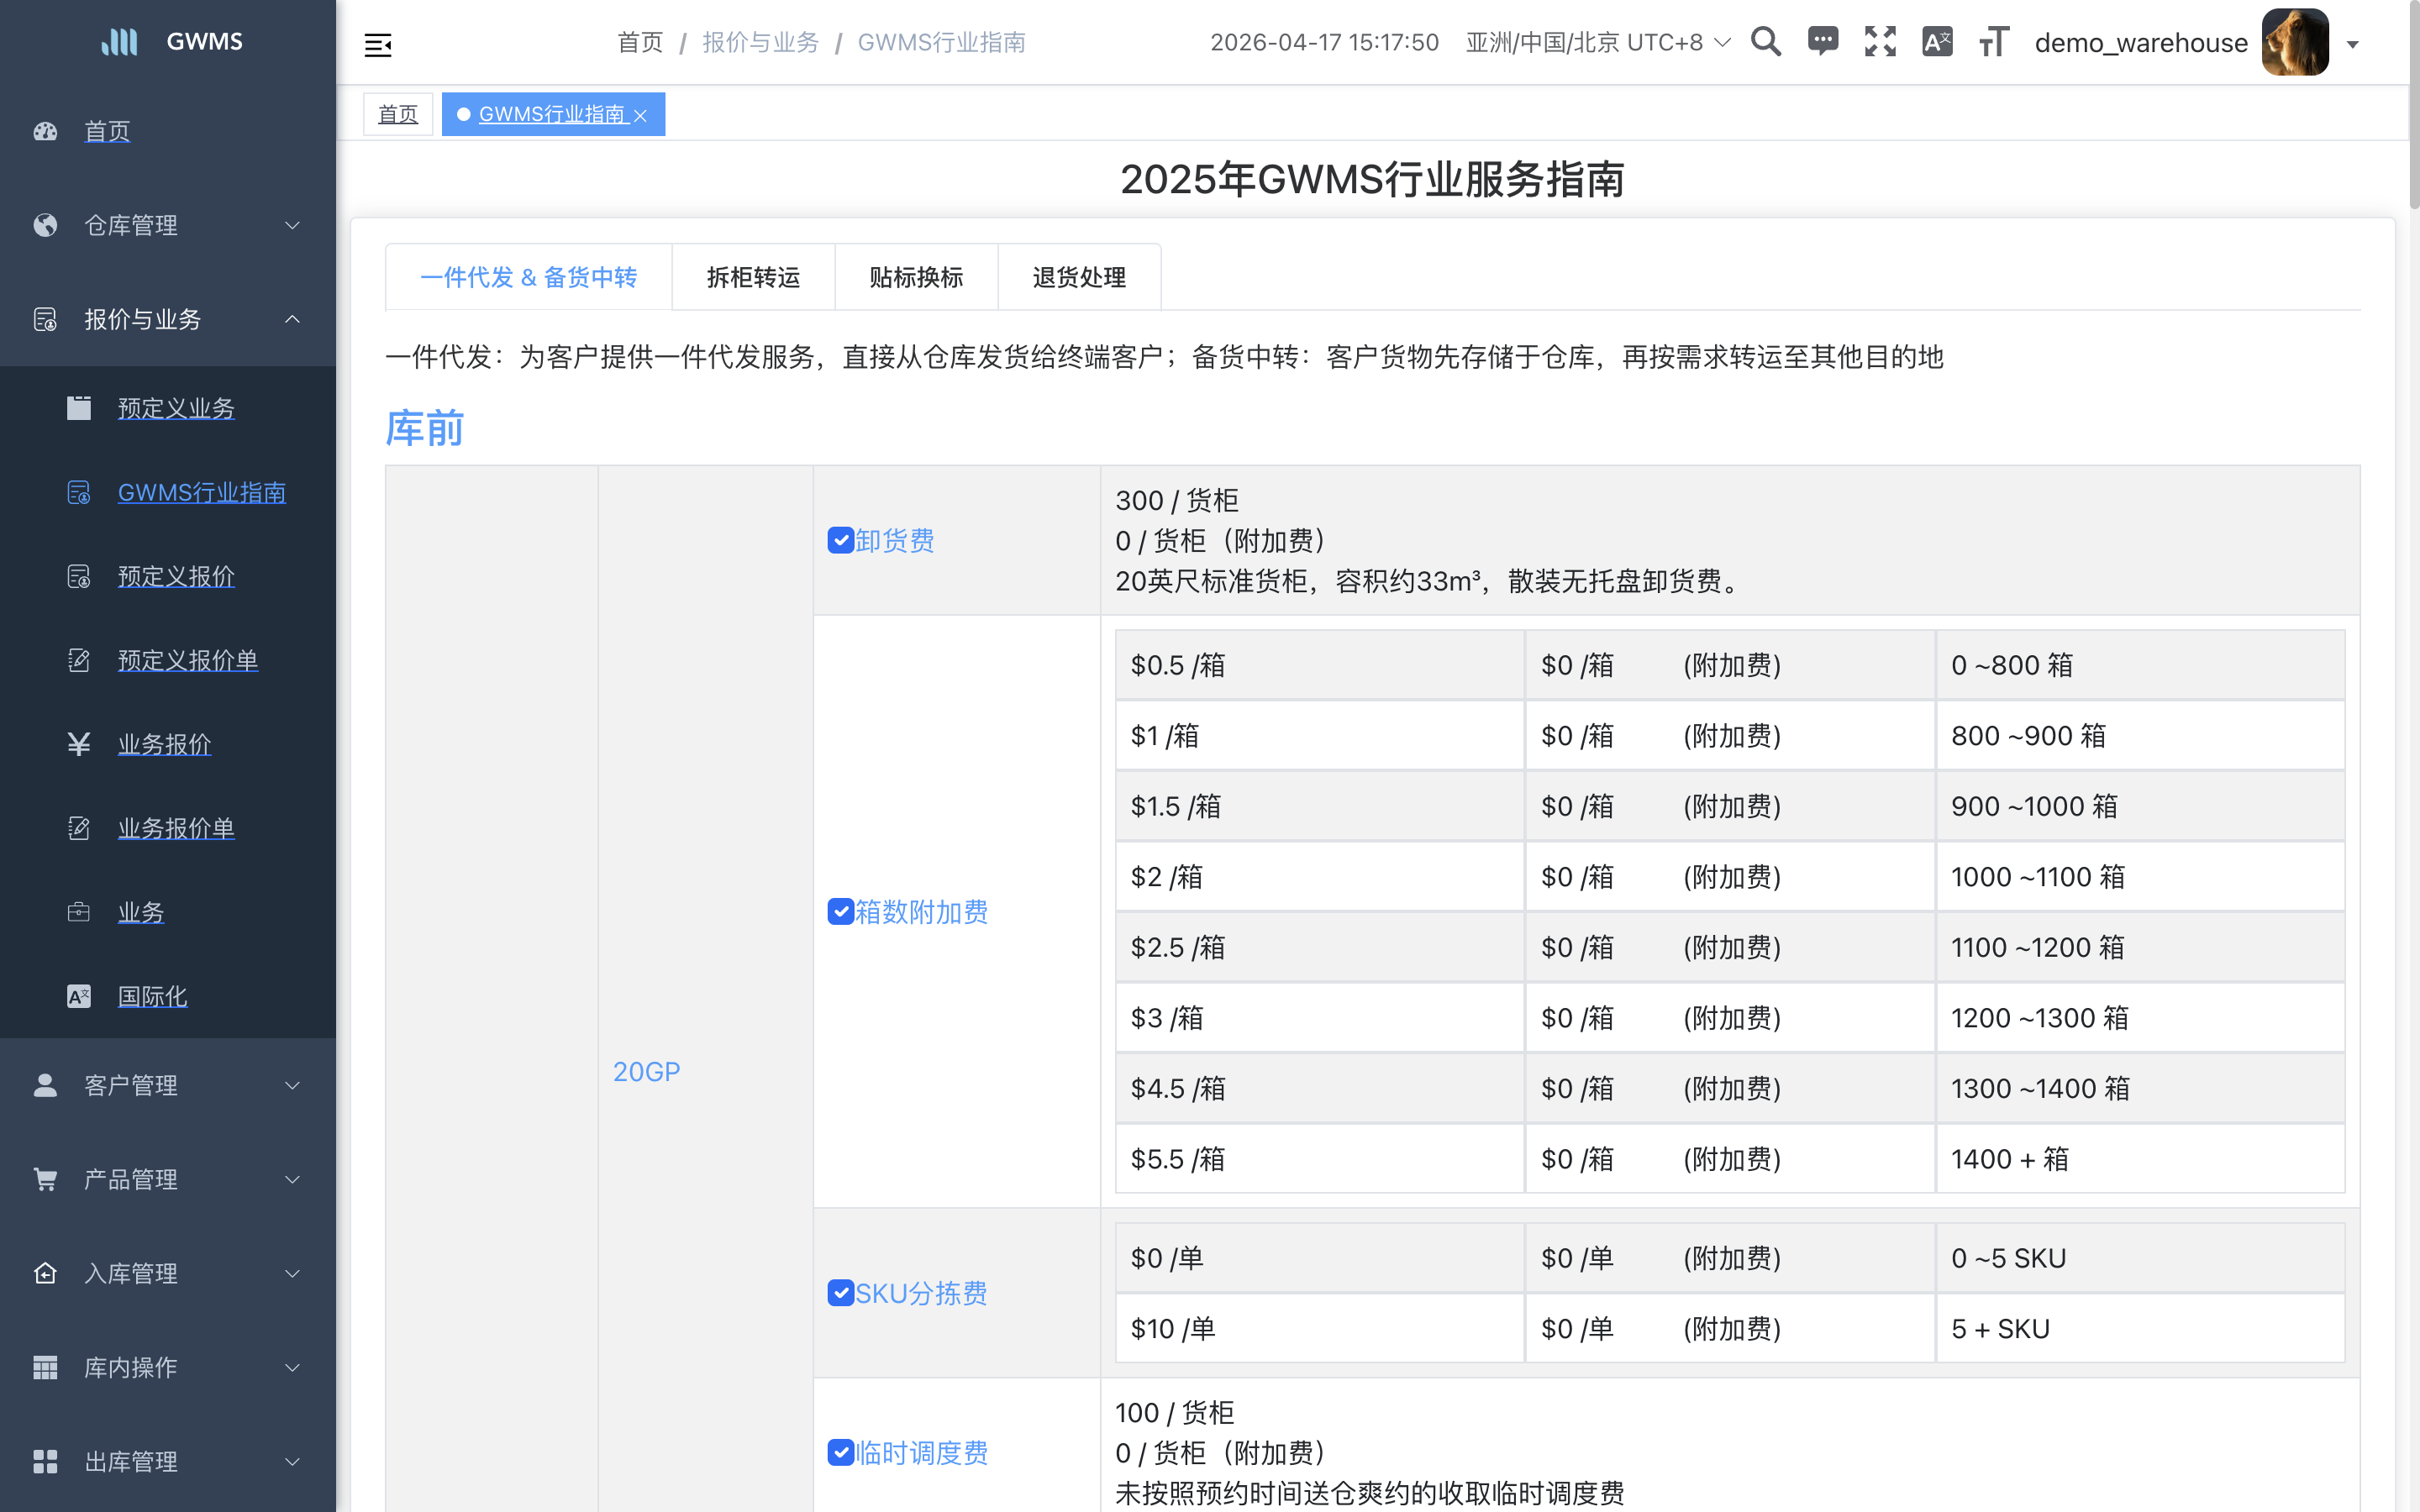Uncheck the SKU分拣费 checkbox
The height and width of the screenshot is (1512, 2420).
click(840, 1293)
